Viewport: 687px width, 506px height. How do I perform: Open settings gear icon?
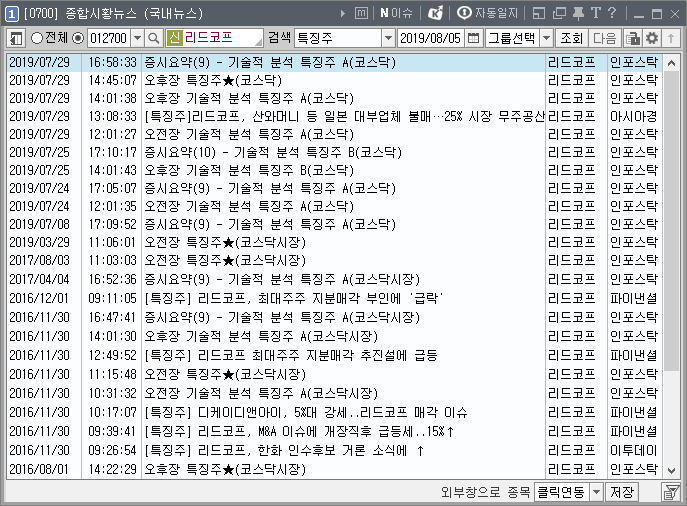[652, 39]
